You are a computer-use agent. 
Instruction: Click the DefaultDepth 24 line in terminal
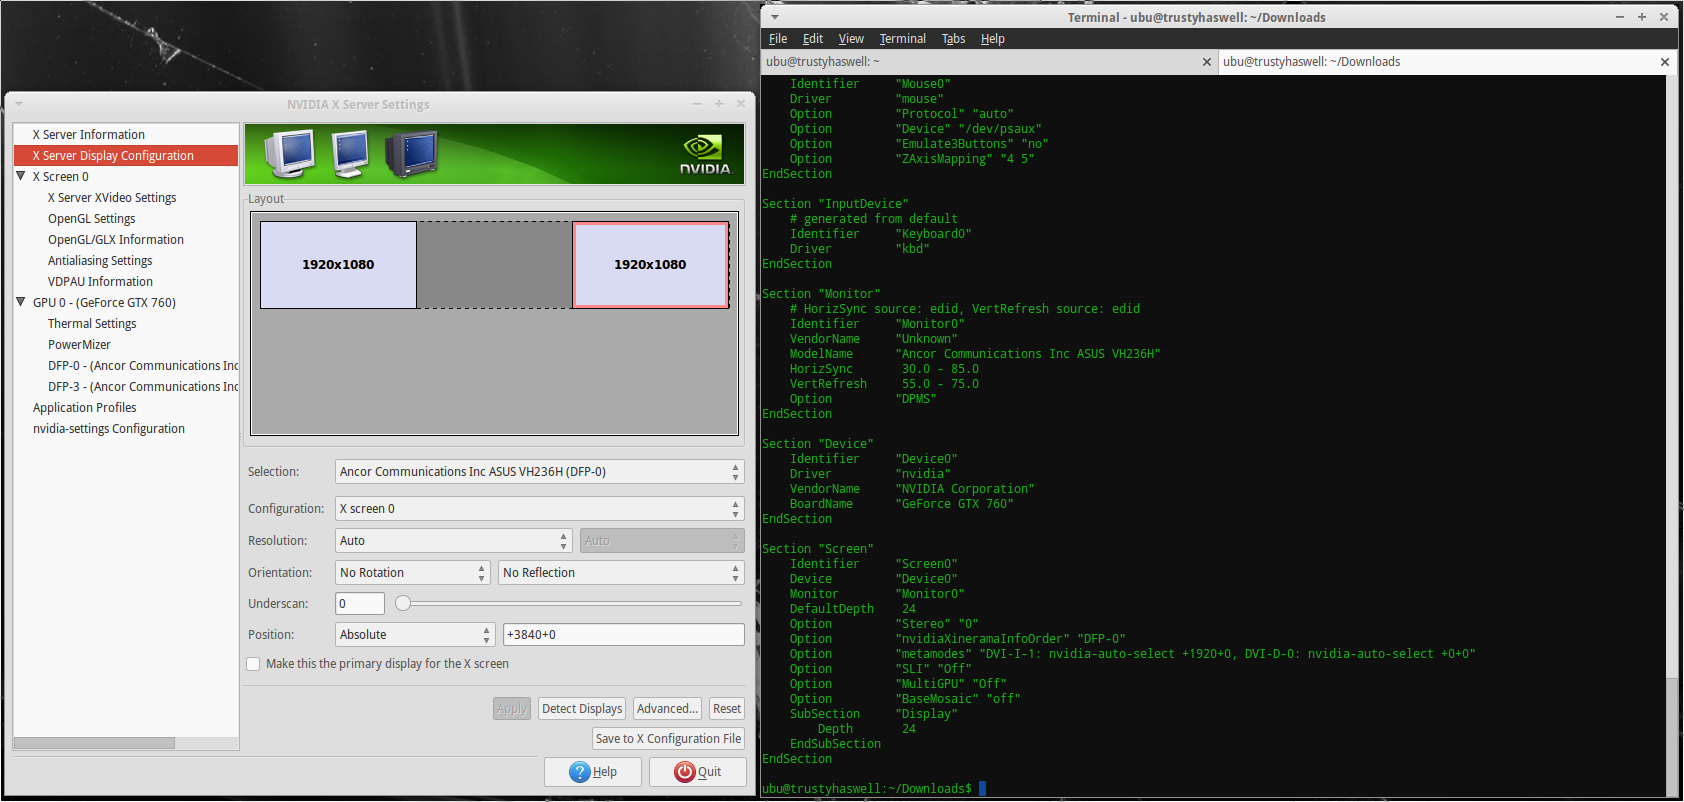click(853, 609)
